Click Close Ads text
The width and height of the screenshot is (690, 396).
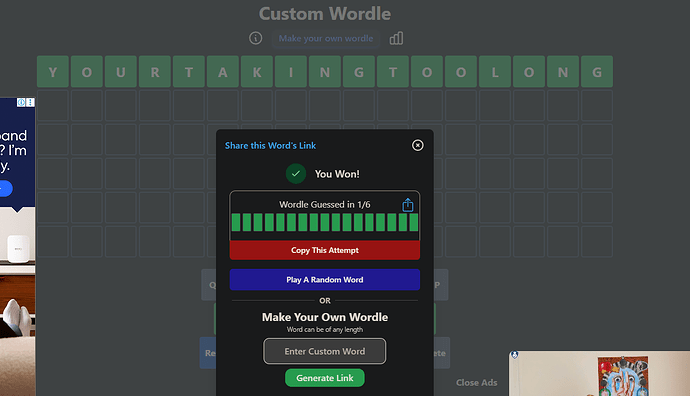477,383
